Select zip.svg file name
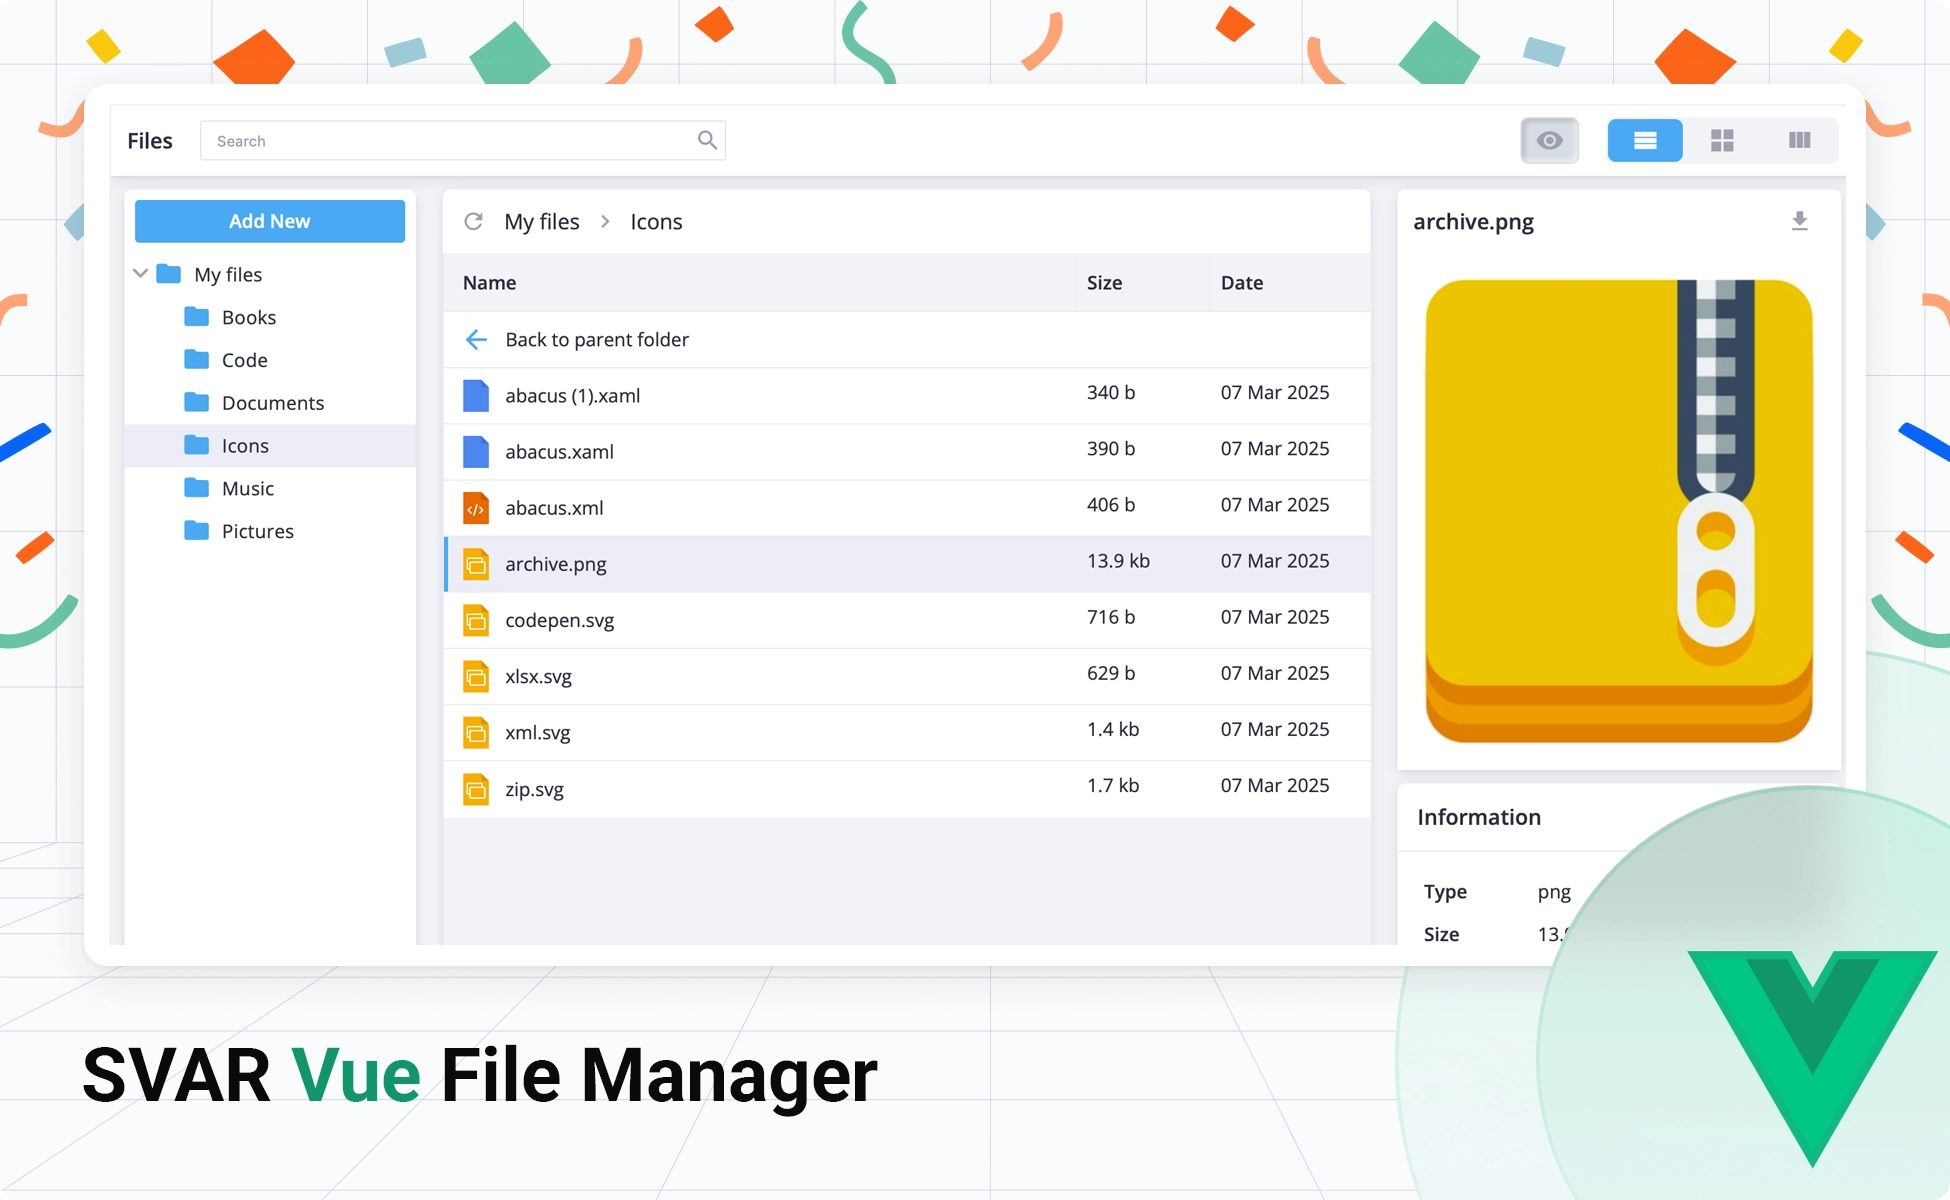The height and width of the screenshot is (1200, 1950). point(534,789)
